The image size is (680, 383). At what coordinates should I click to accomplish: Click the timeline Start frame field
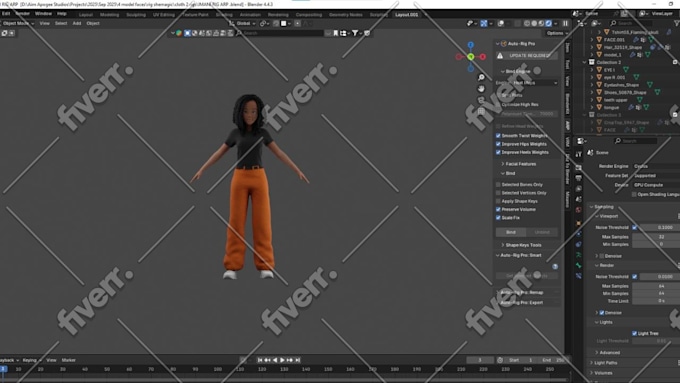click(521, 360)
